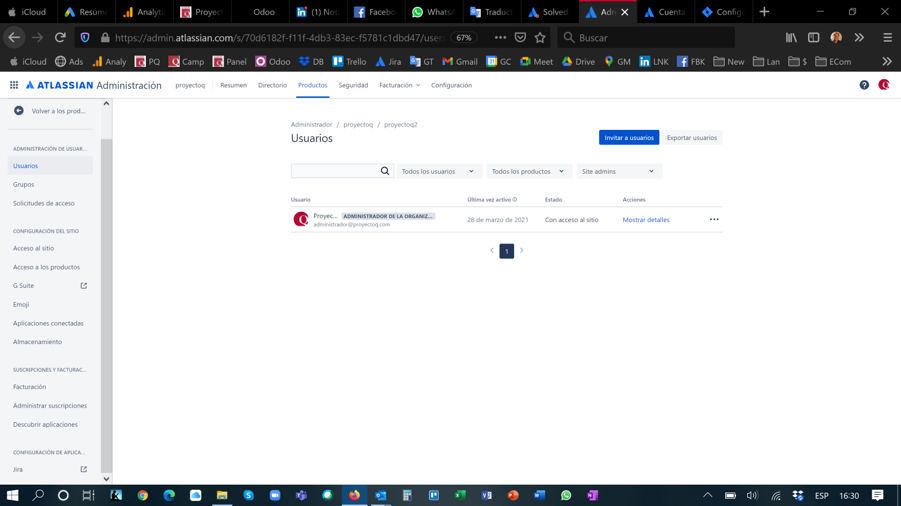Open Administrar suscripciones in the sidebar

(50, 405)
